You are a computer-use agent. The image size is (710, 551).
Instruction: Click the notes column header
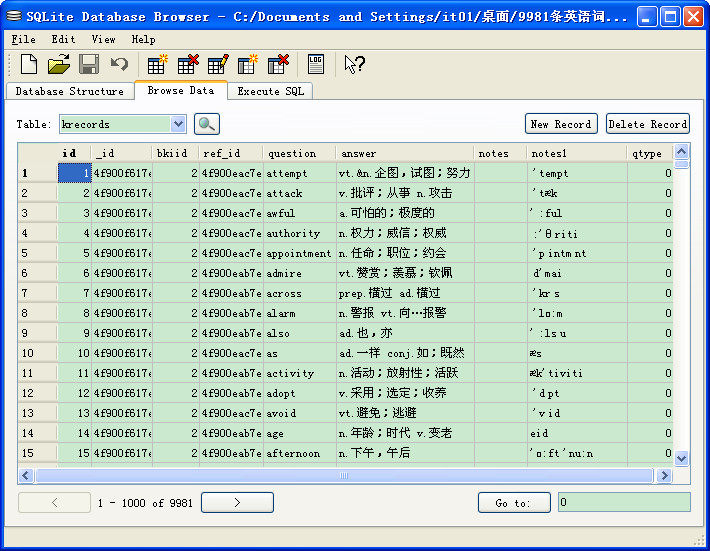[501, 153]
